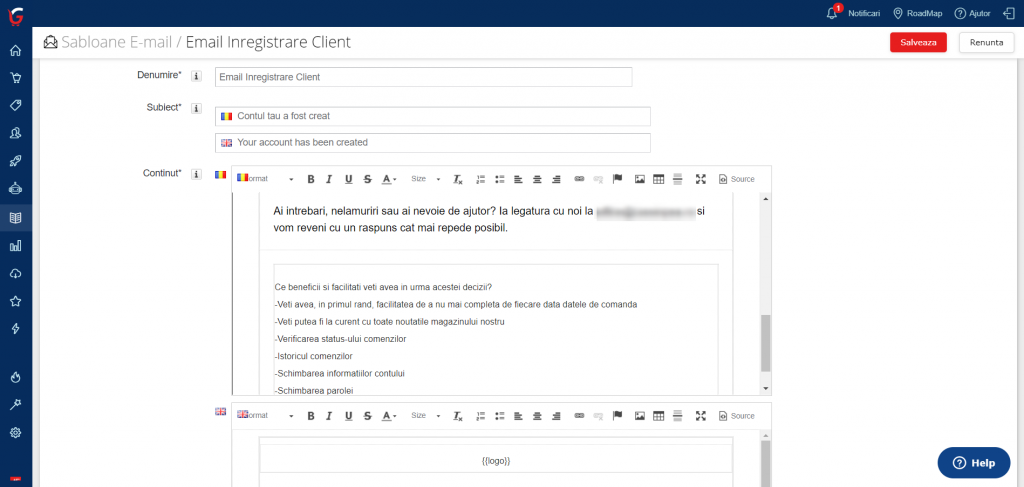Insert horizontal line in the Romanian editor
1024x487 pixels.
point(677,179)
